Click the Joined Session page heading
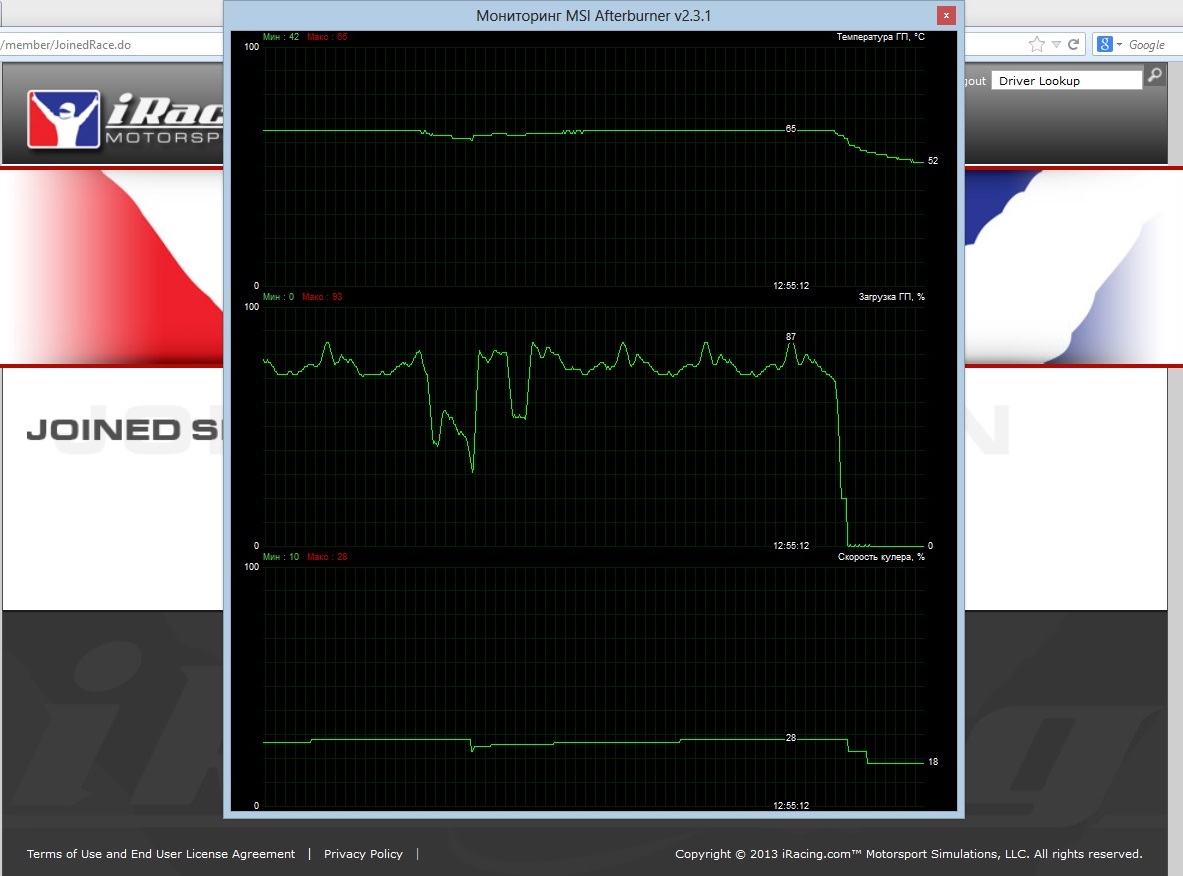Image resolution: width=1183 pixels, height=876 pixels. (x=122, y=430)
